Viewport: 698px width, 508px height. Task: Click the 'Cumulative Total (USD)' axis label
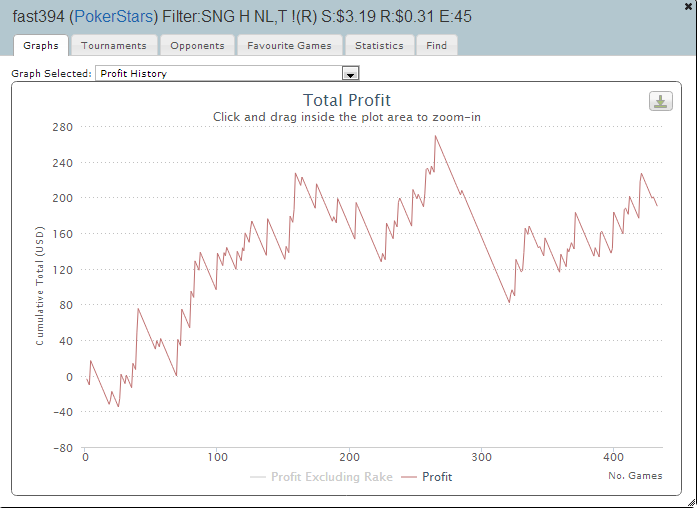click(x=40, y=286)
